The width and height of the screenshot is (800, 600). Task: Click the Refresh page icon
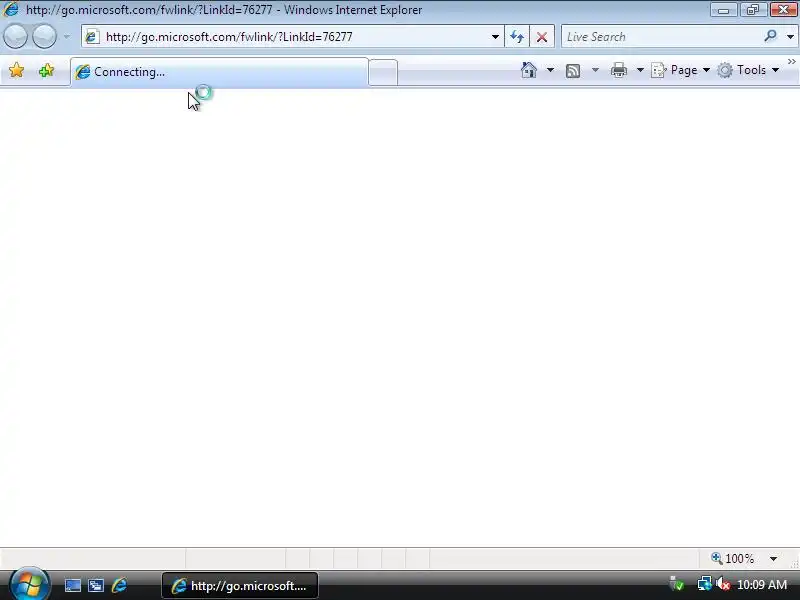517,37
